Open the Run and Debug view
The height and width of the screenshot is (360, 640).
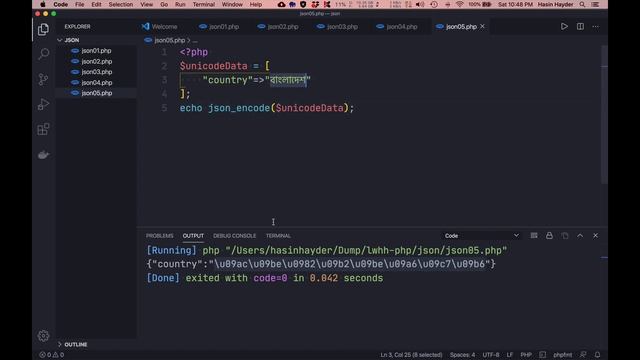(43, 104)
